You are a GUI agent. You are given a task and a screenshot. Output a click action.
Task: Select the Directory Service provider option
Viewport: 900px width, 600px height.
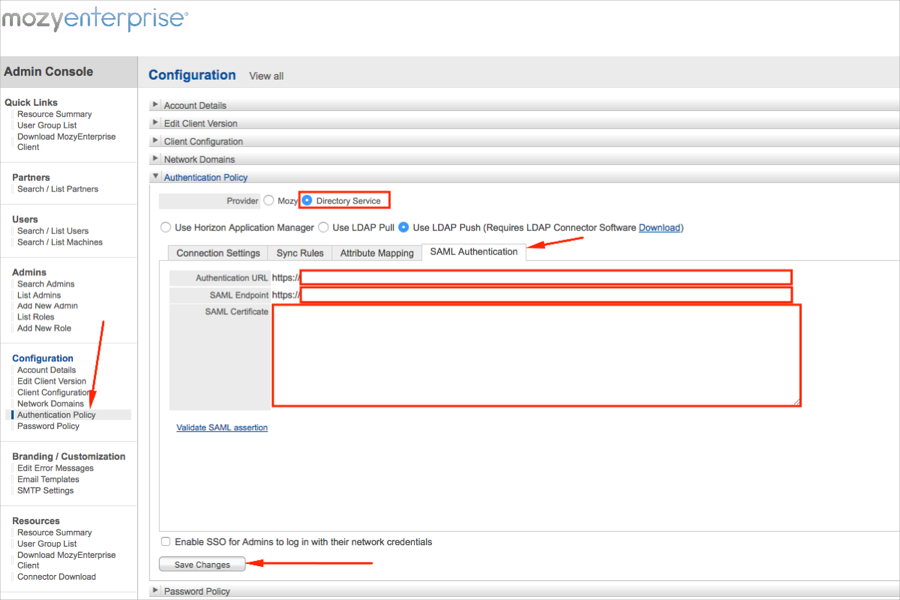coord(308,201)
